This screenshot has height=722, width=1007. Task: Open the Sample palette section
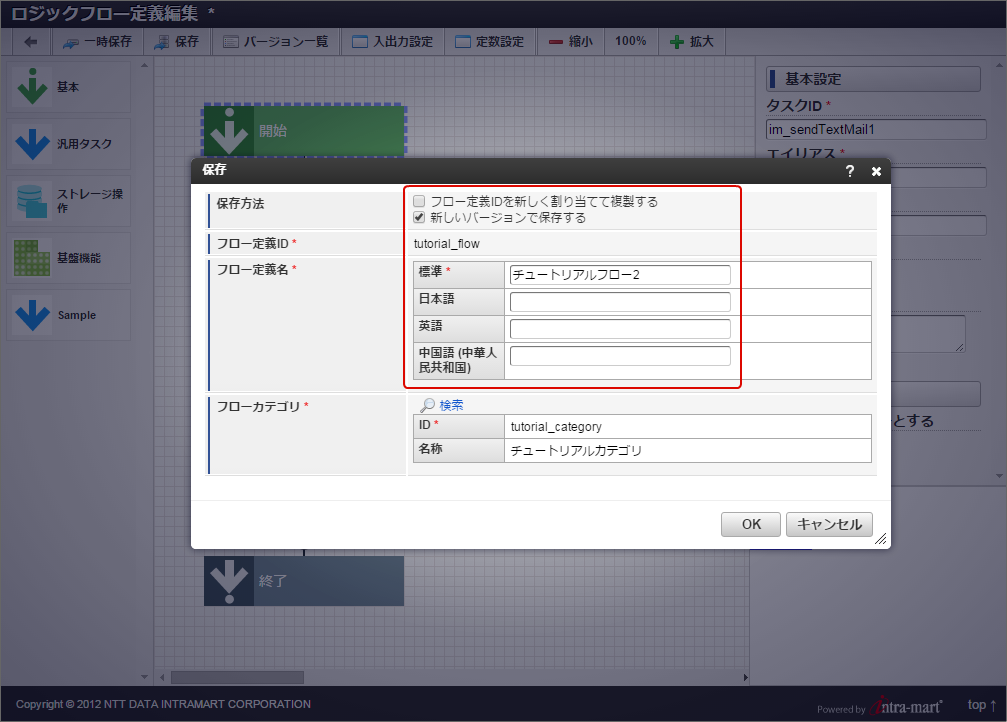pyautogui.click(x=67, y=314)
